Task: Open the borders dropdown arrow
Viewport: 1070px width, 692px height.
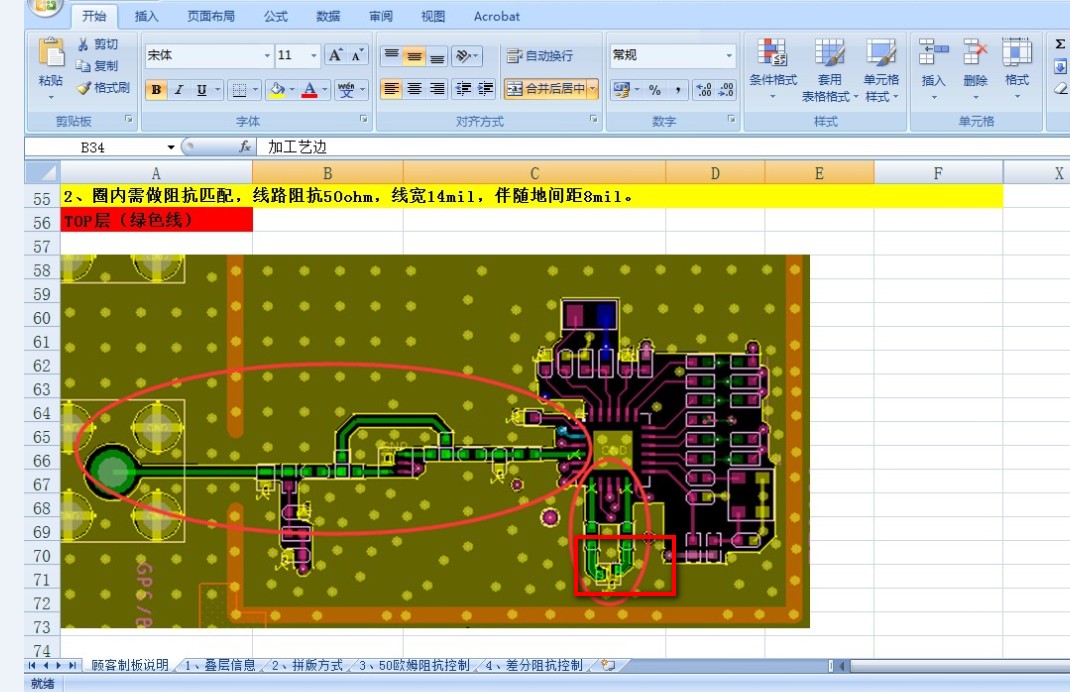Action: [255, 89]
